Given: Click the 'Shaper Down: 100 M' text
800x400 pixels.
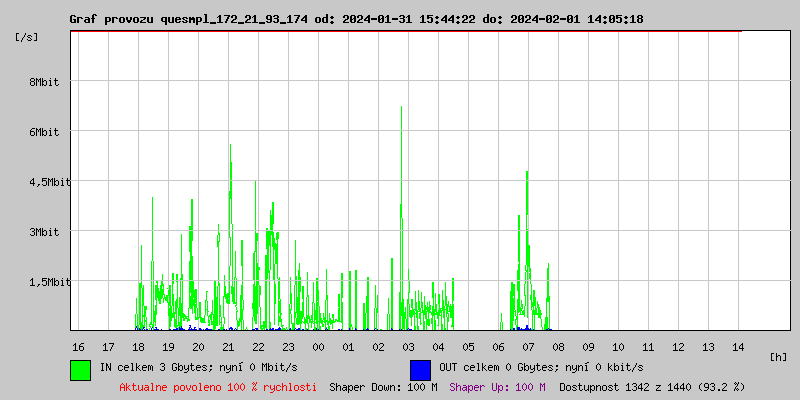Looking at the screenshot, I should tap(383, 386).
